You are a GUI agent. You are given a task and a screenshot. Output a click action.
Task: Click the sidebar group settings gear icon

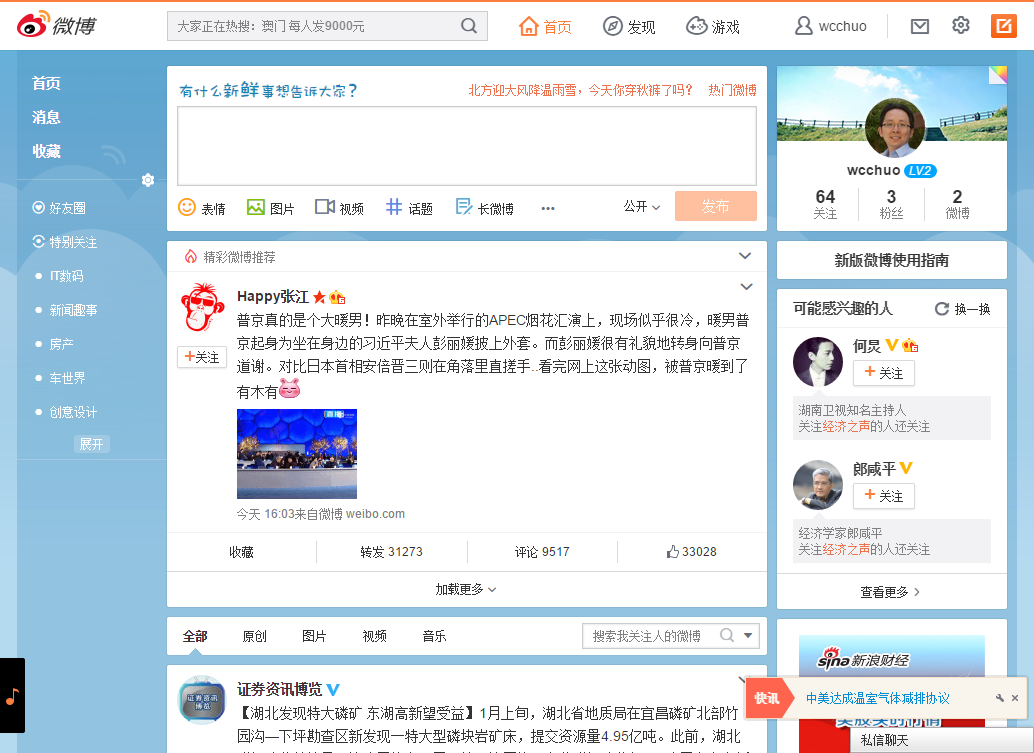pos(148,180)
